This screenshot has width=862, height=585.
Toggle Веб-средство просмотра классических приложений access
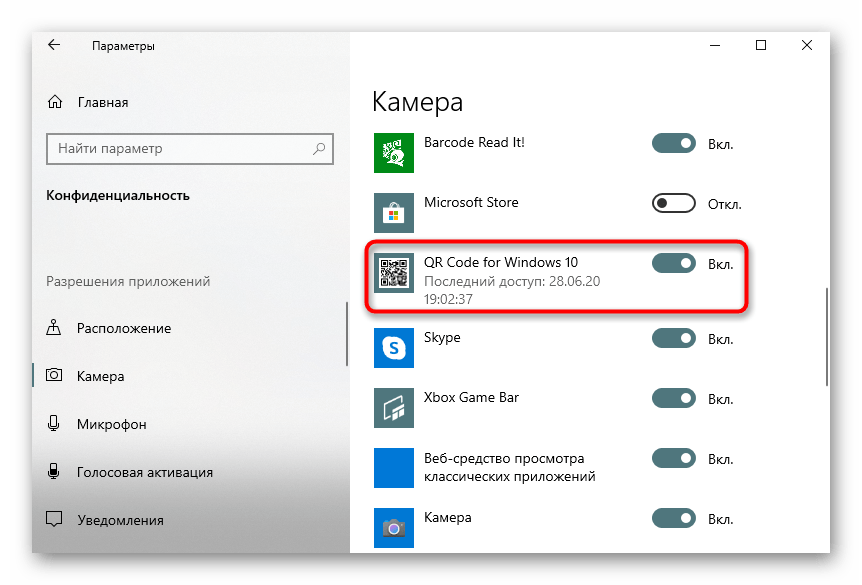pos(673,459)
